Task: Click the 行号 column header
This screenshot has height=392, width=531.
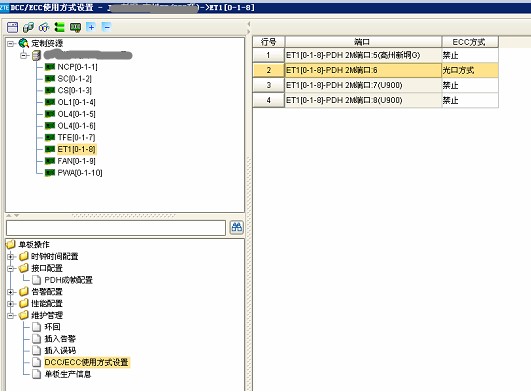Action: pos(269,42)
